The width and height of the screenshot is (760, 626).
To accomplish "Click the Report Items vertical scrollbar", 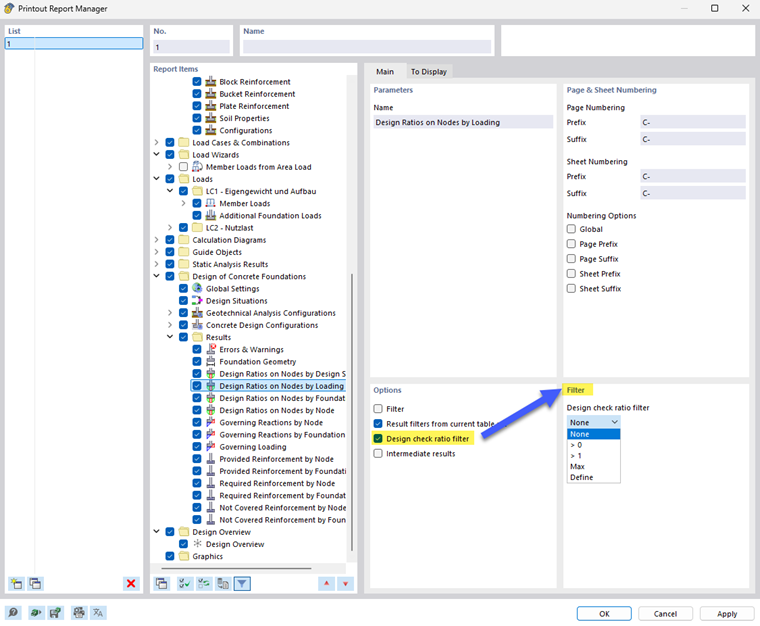I will [352, 412].
